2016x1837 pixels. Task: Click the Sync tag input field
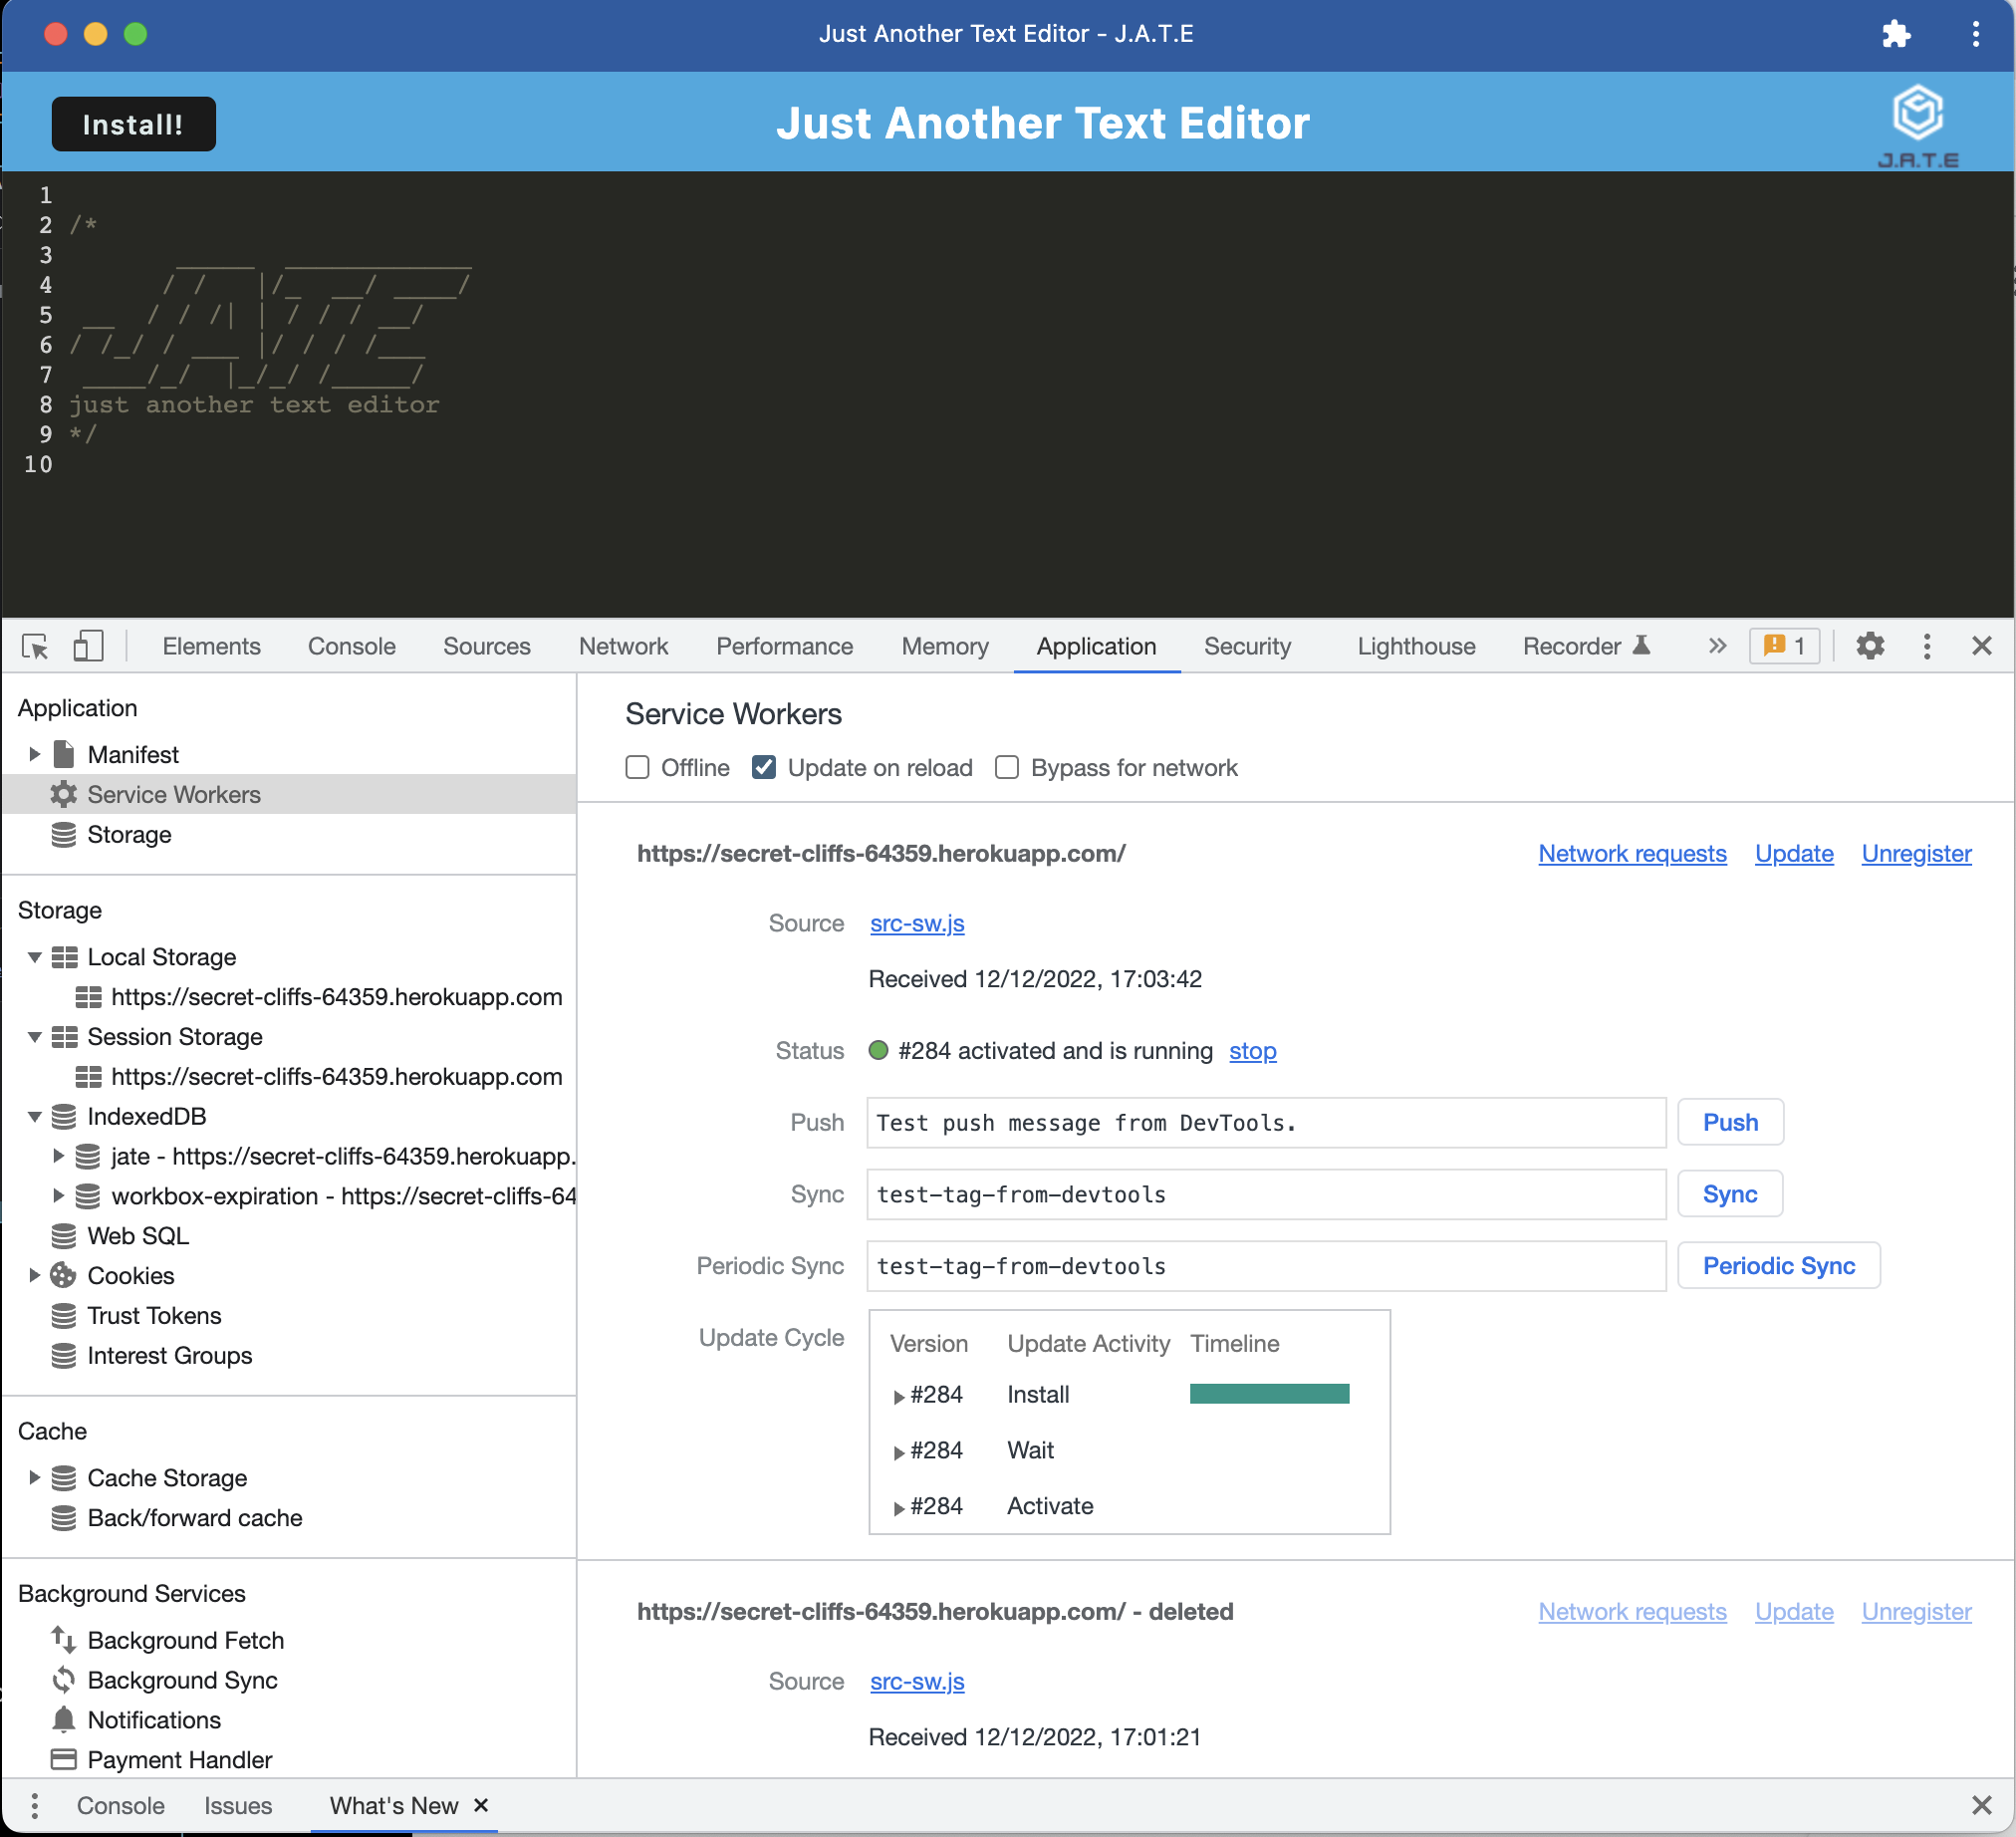(x=1265, y=1194)
